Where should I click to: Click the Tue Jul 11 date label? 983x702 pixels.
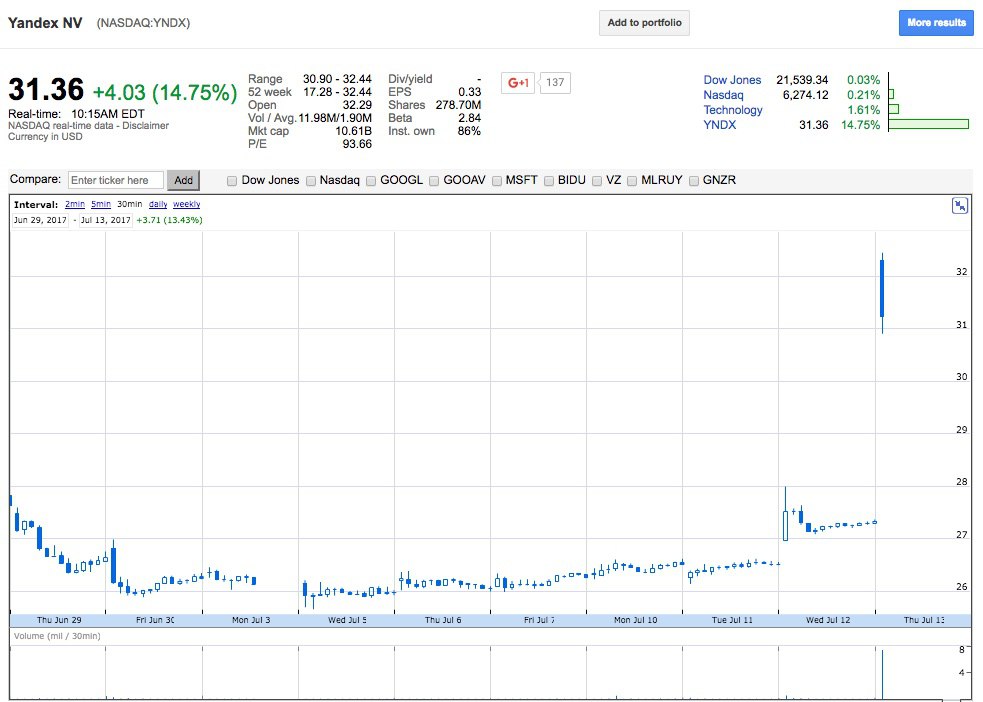coord(732,620)
